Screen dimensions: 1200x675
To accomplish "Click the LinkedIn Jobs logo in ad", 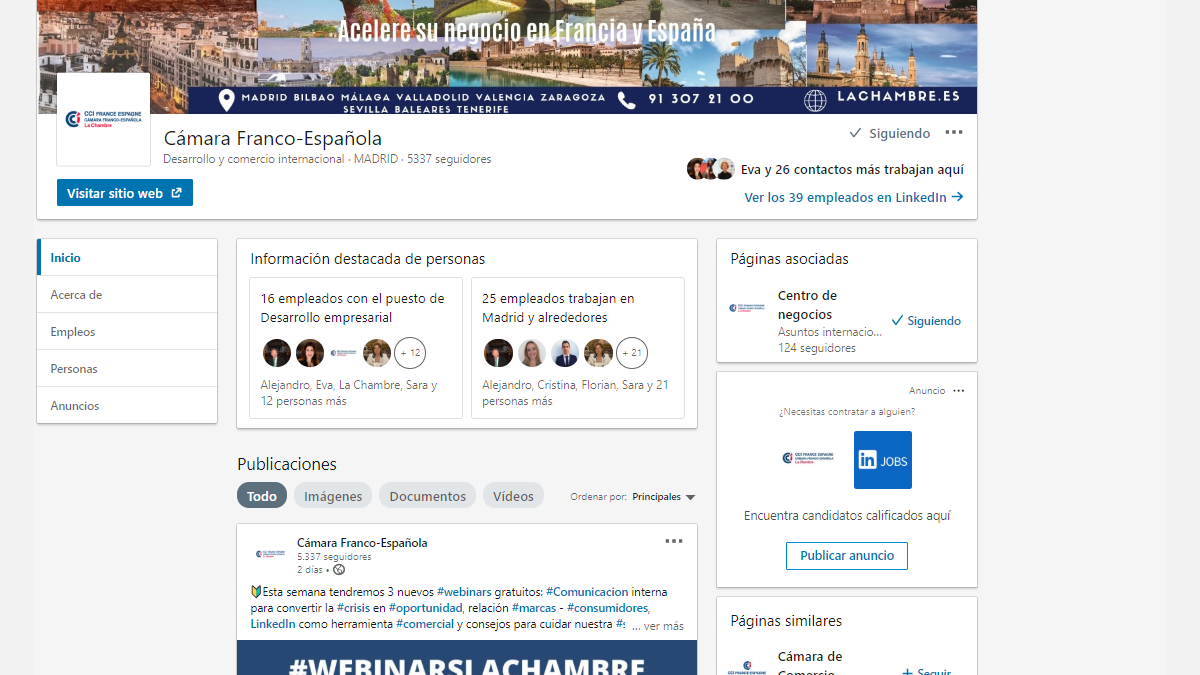I will pos(882,460).
